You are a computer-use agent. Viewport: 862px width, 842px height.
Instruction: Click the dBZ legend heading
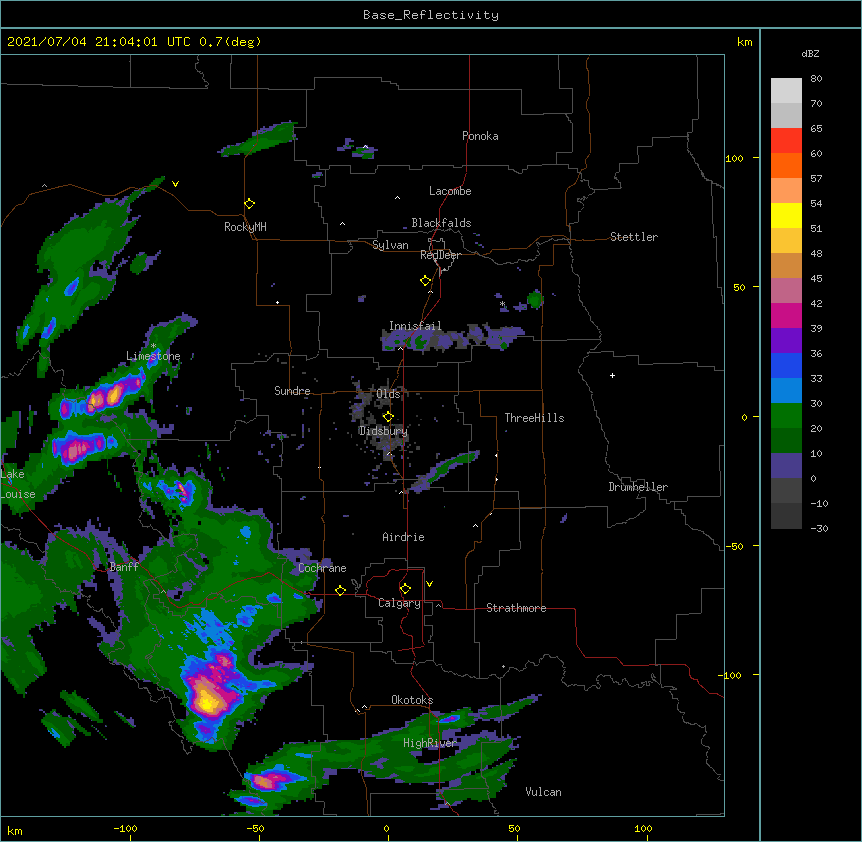point(810,53)
